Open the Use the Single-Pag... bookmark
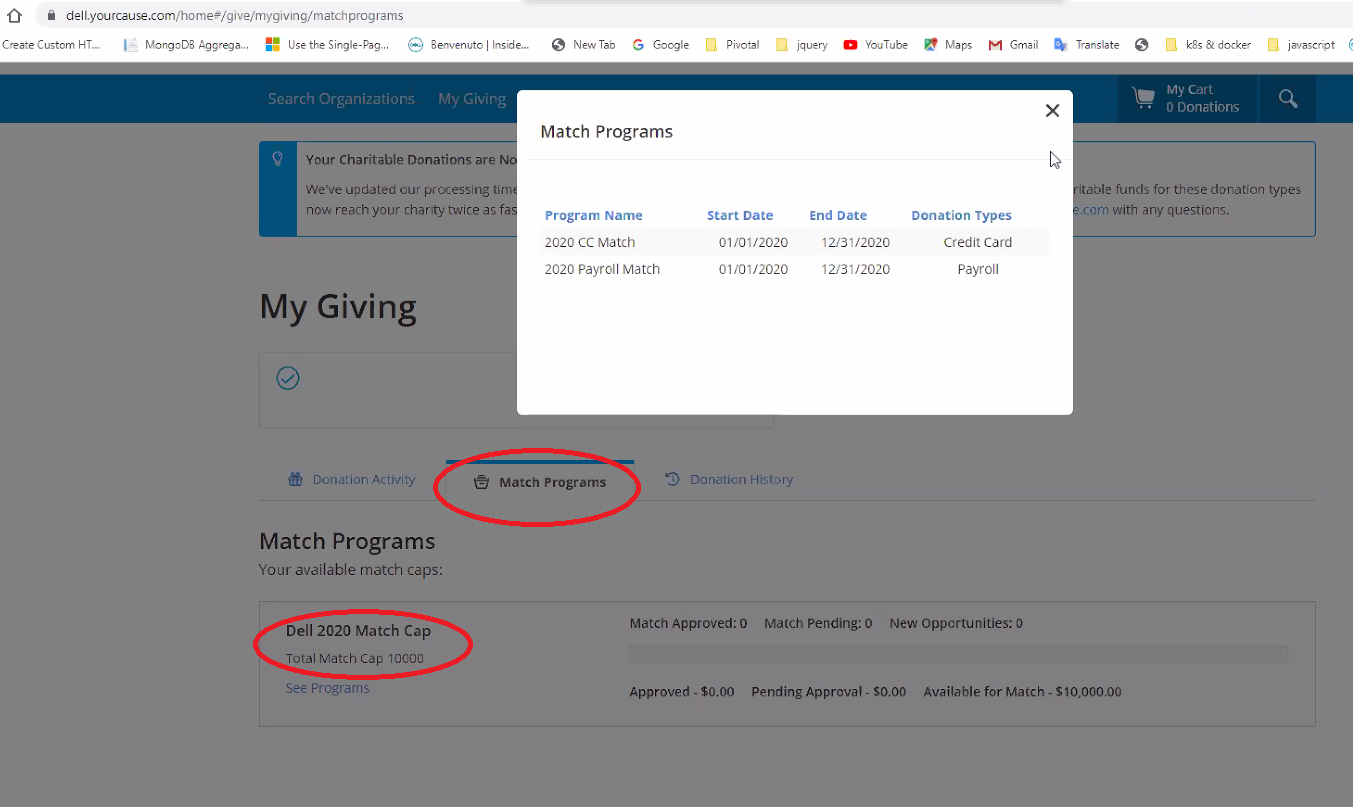This screenshot has height=807, width=1353. (327, 44)
